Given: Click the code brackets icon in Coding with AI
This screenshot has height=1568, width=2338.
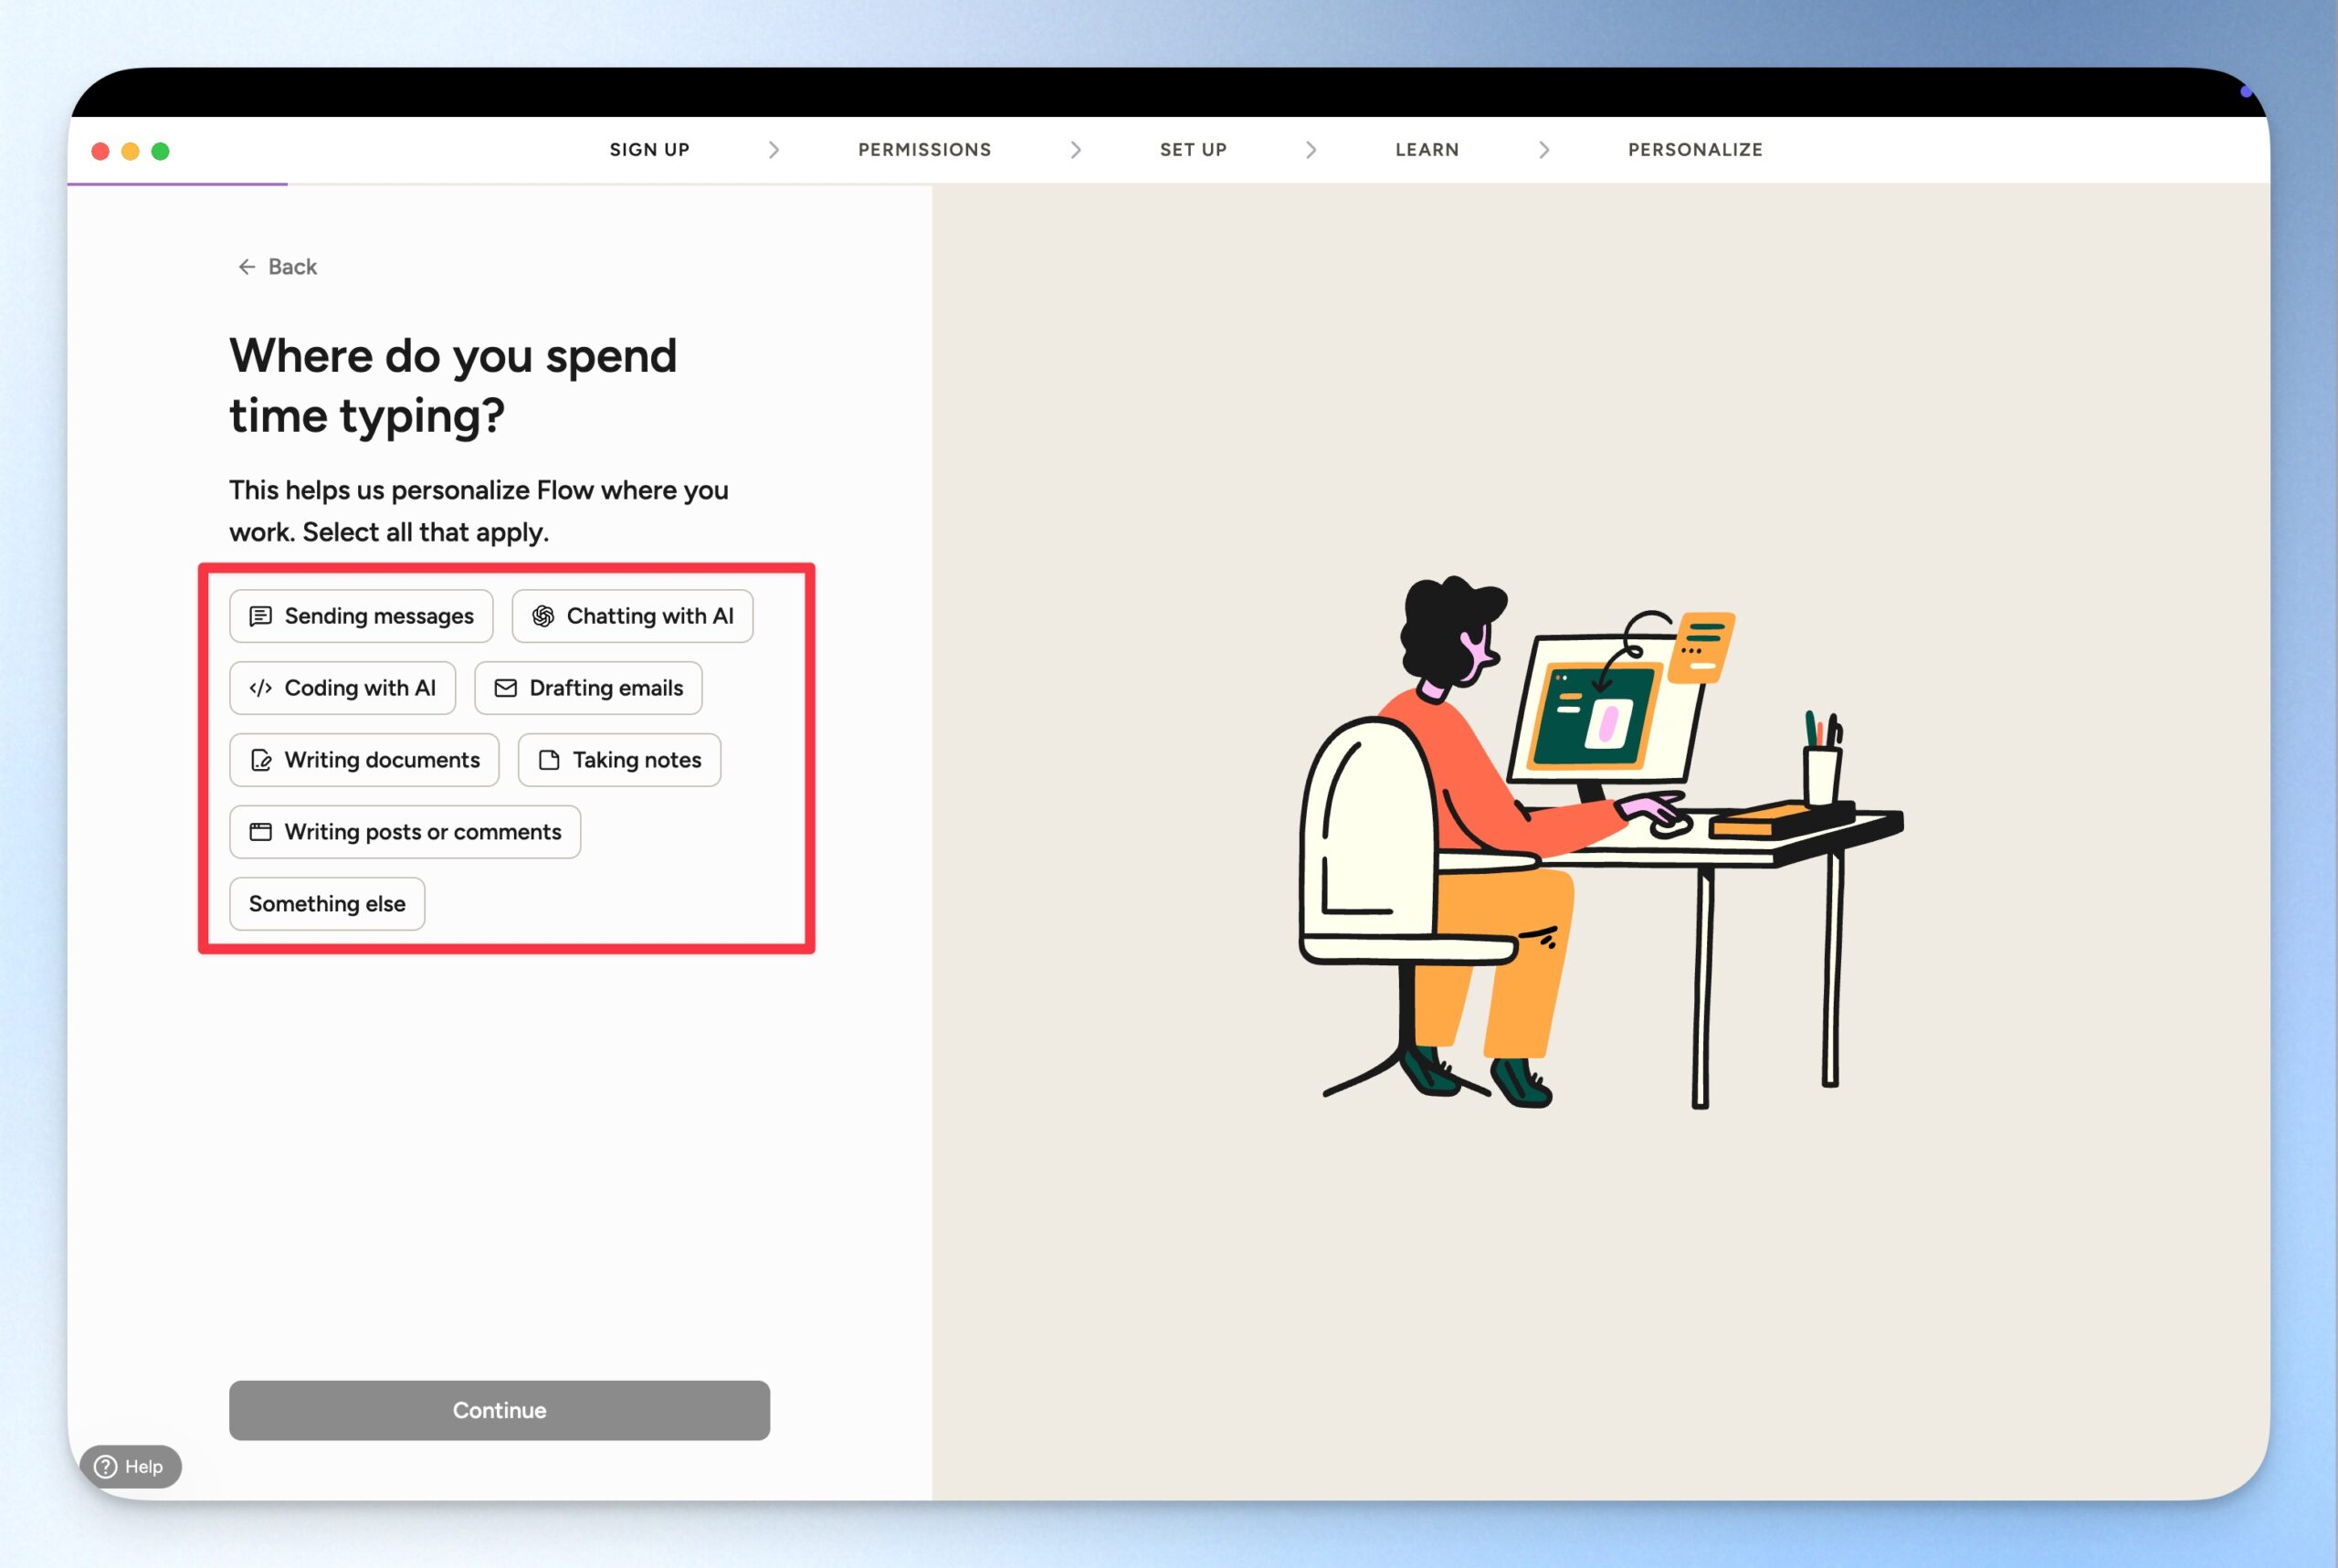Looking at the screenshot, I should click(260, 688).
